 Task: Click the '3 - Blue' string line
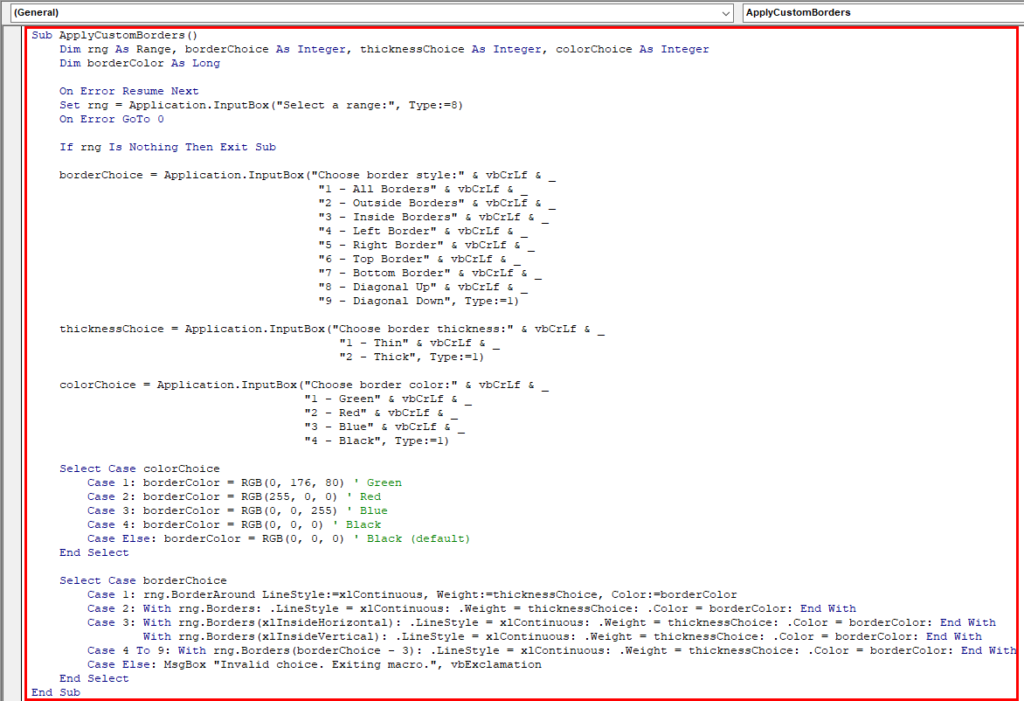[x=385, y=427]
